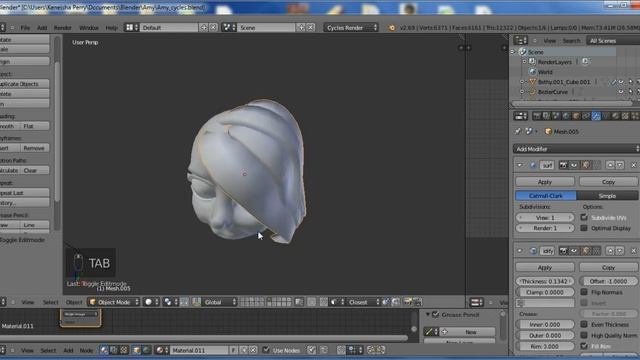Enable Even Thickness checkbox

pos(584,324)
